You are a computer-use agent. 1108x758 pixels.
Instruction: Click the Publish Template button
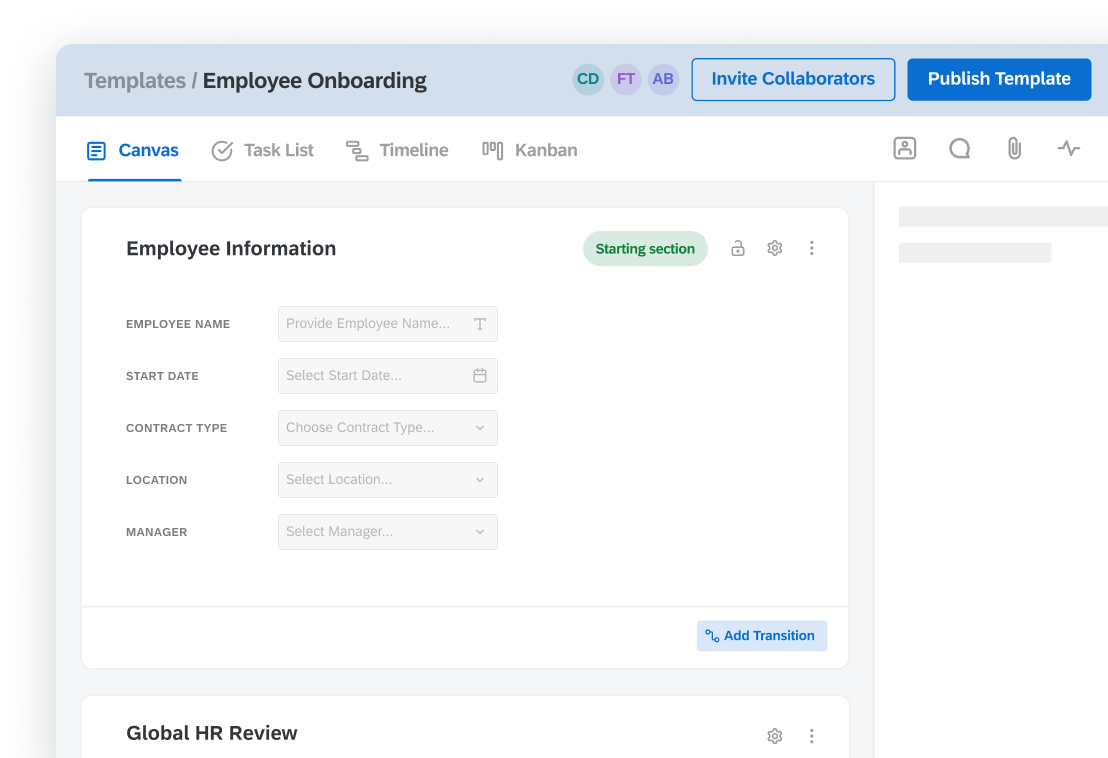pos(998,79)
